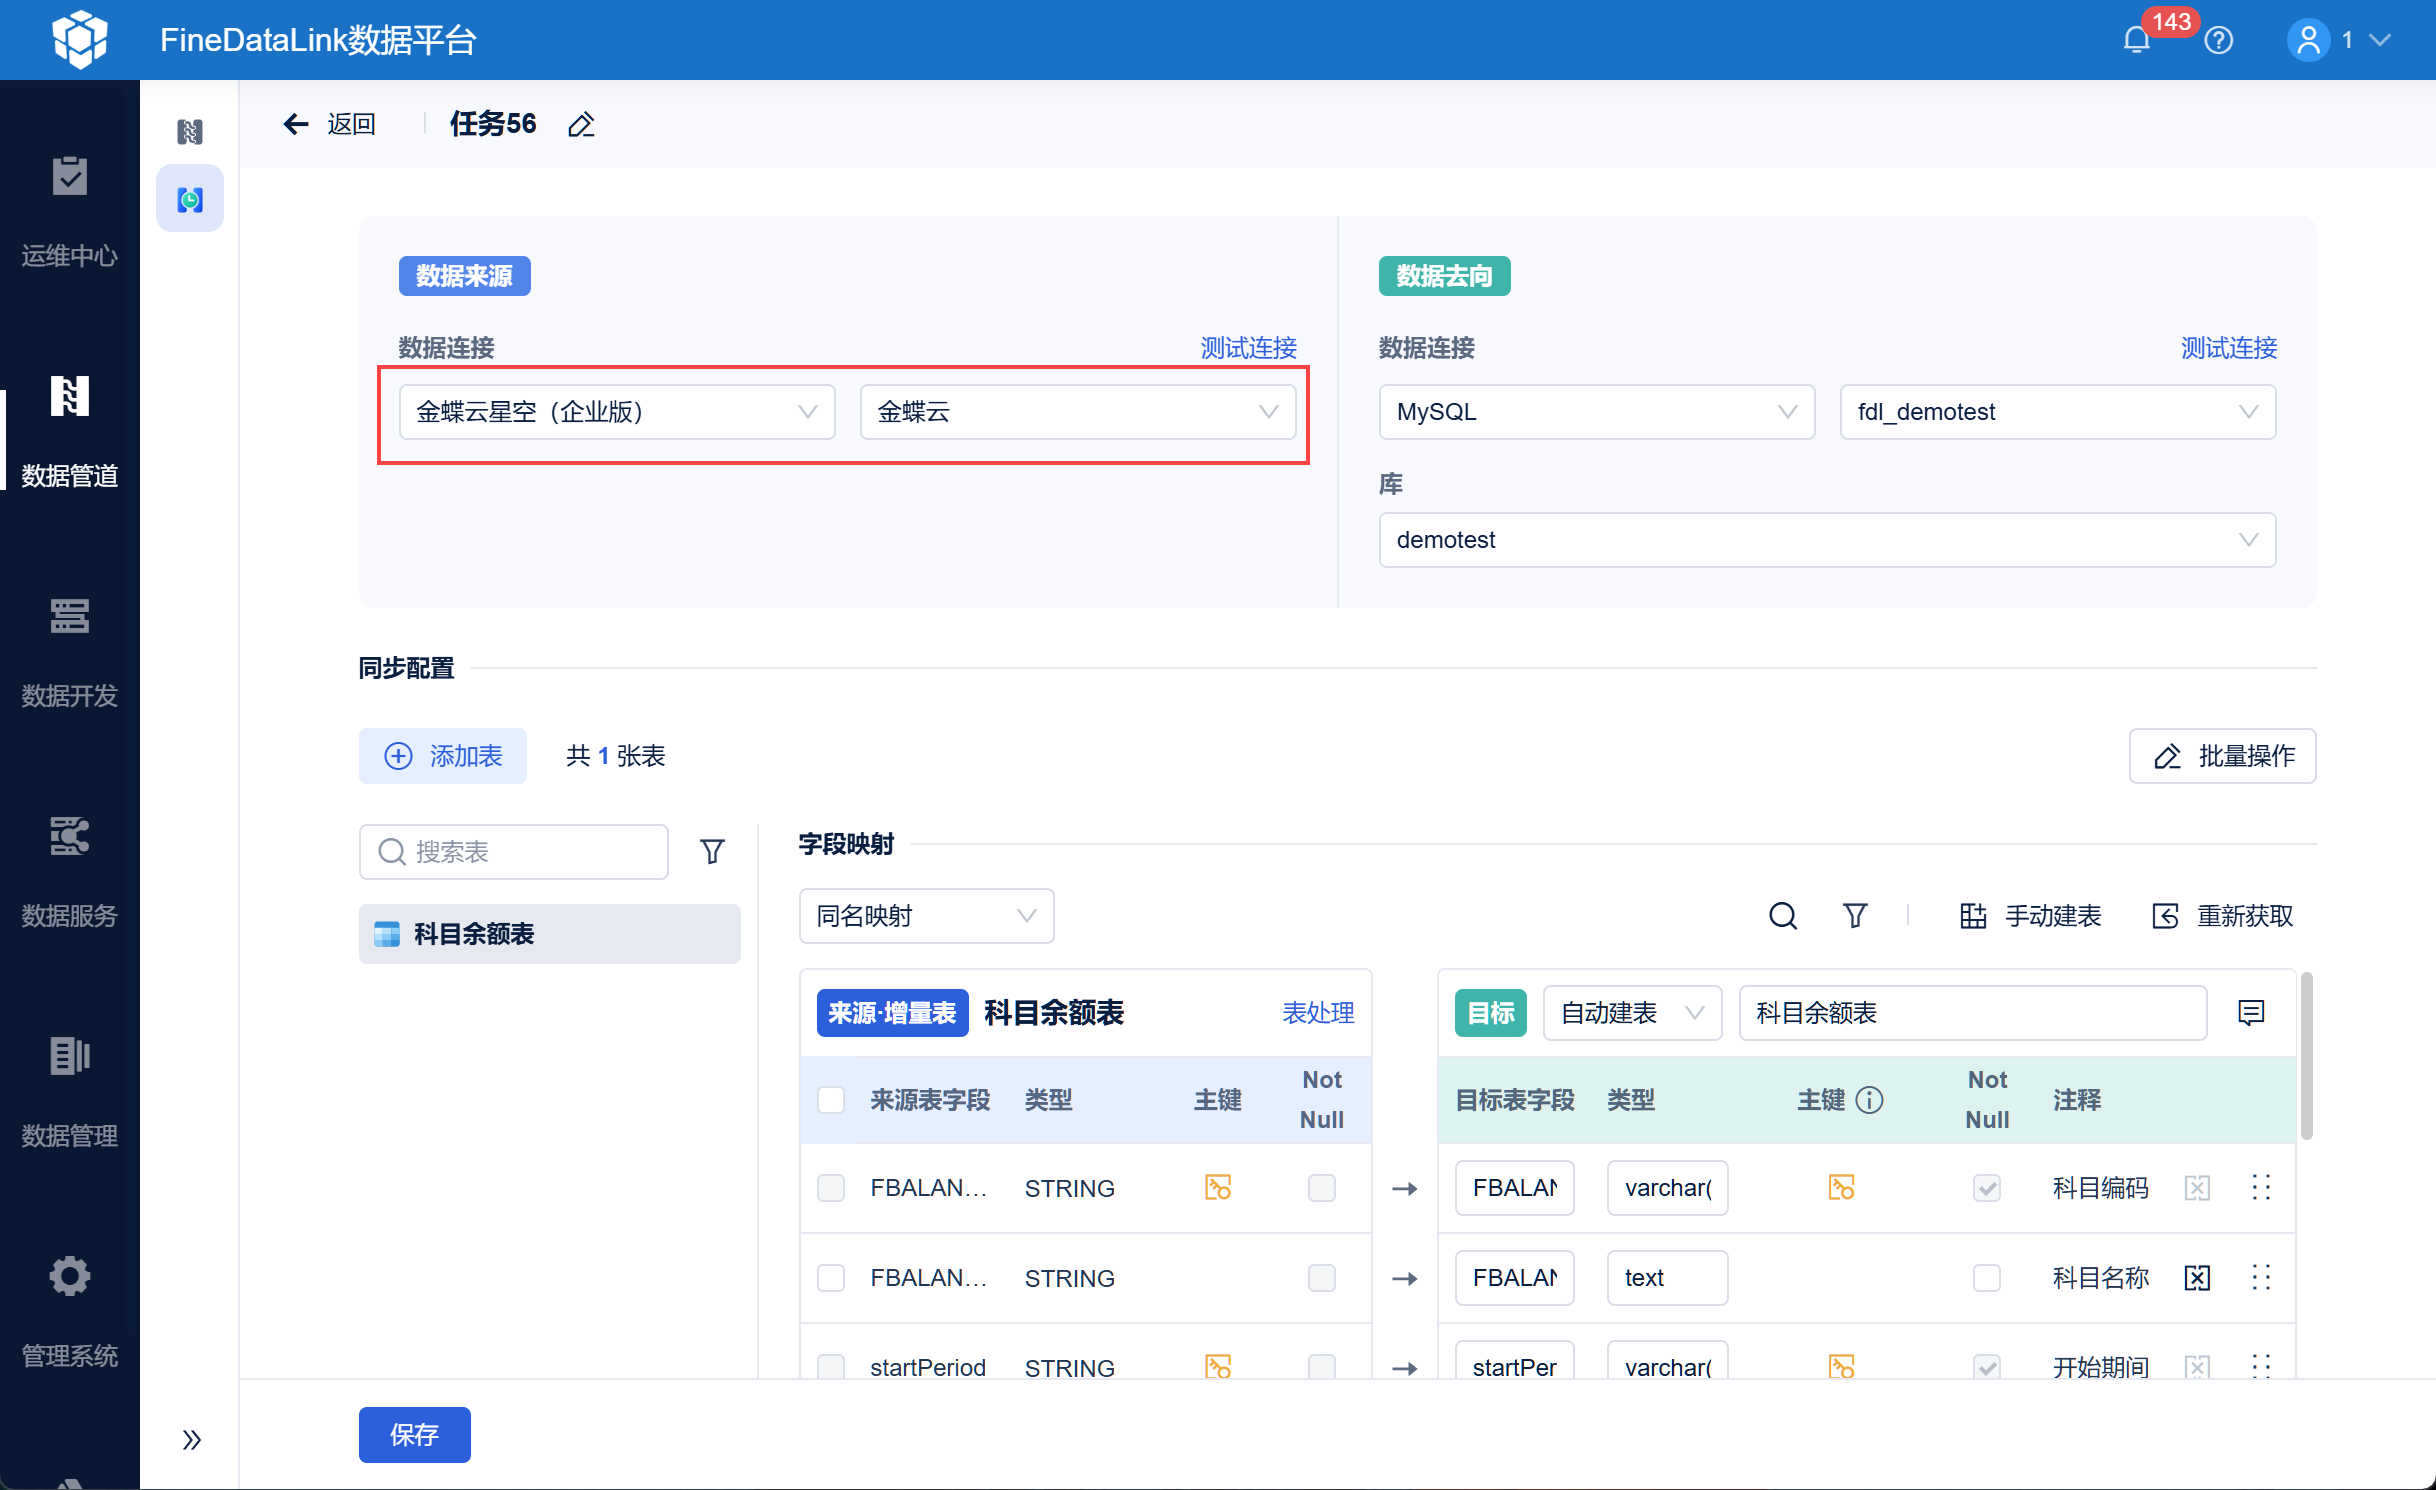
Task: Toggle source Not Null for second FBALAN… row
Action: click(1322, 1278)
